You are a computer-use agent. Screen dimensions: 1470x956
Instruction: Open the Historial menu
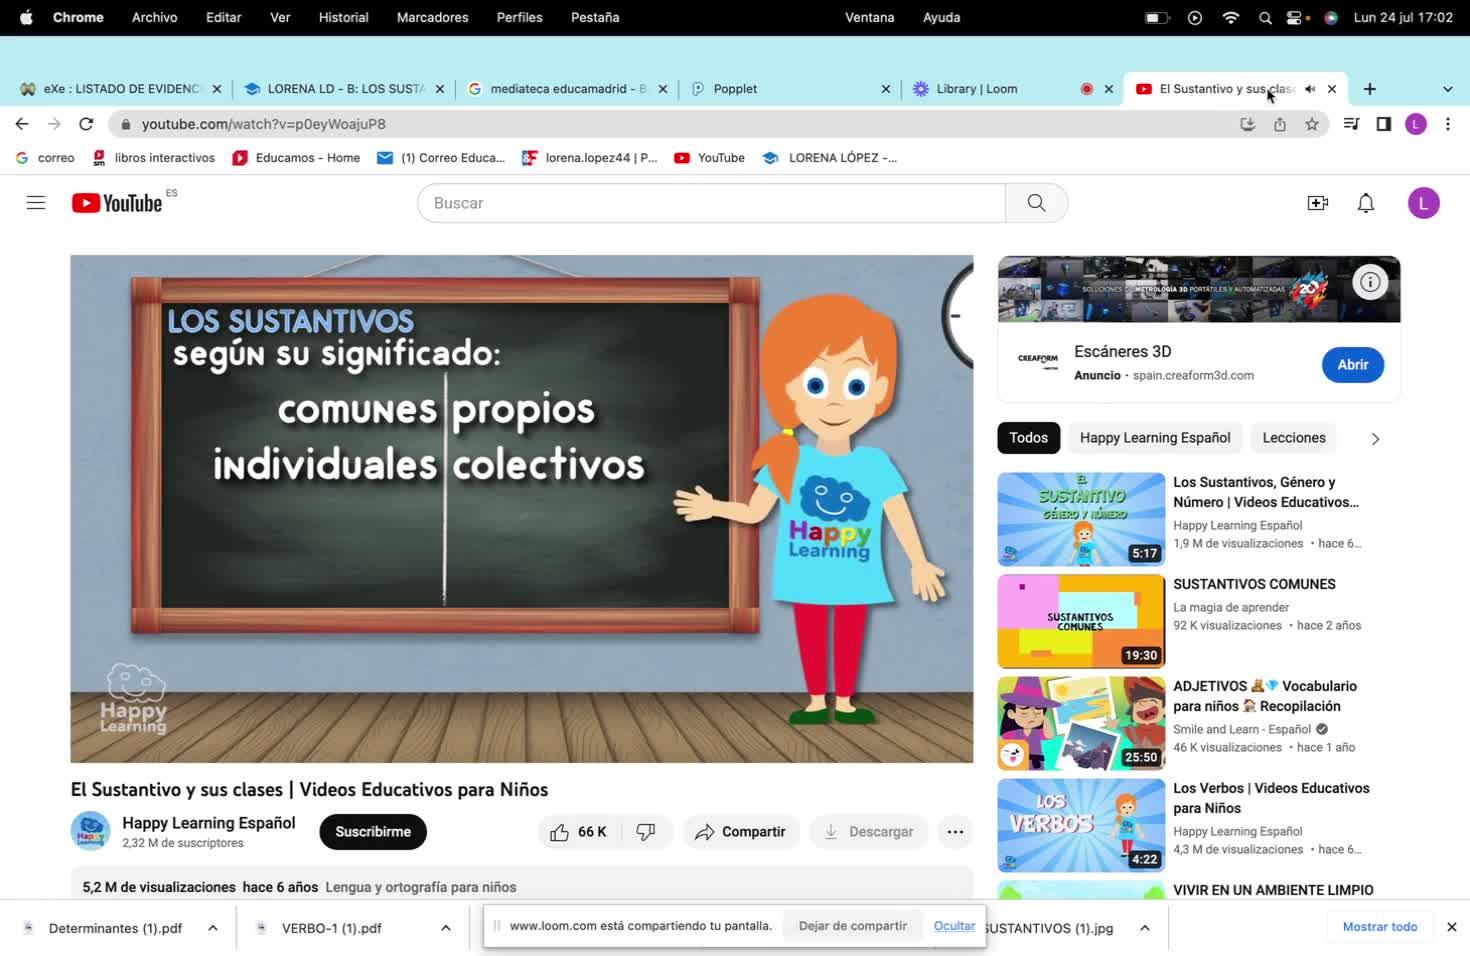tap(343, 17)
